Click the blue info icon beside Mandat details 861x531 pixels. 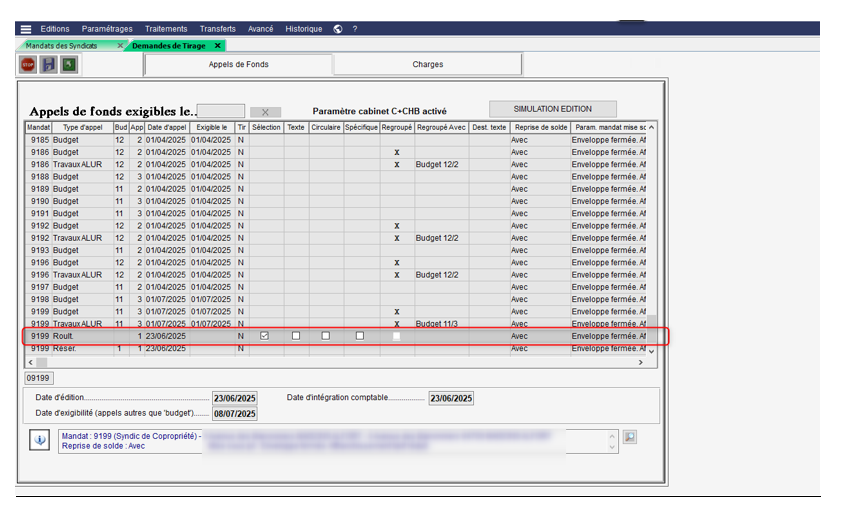coord(40,439)
